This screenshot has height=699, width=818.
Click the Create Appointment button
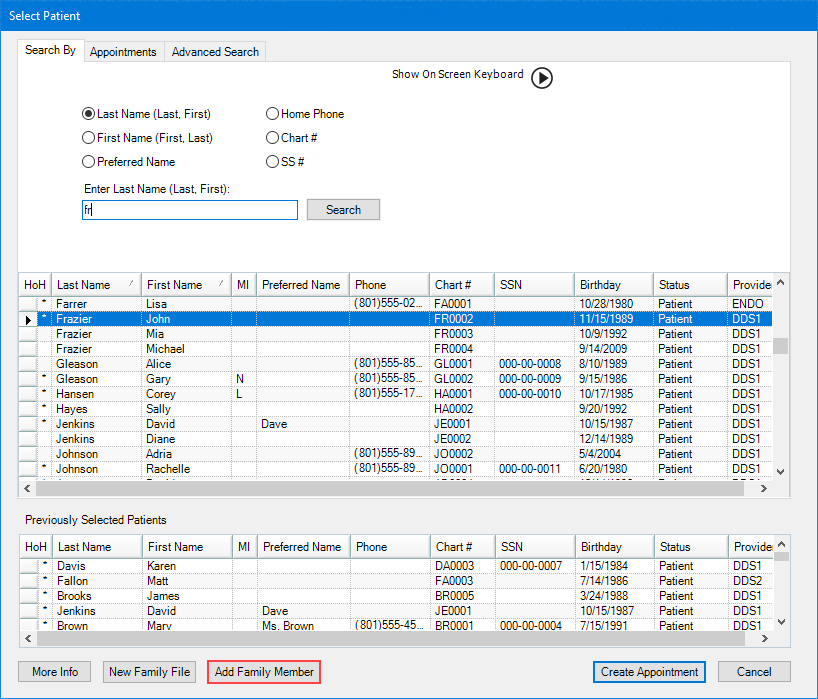tap(649, 672)
